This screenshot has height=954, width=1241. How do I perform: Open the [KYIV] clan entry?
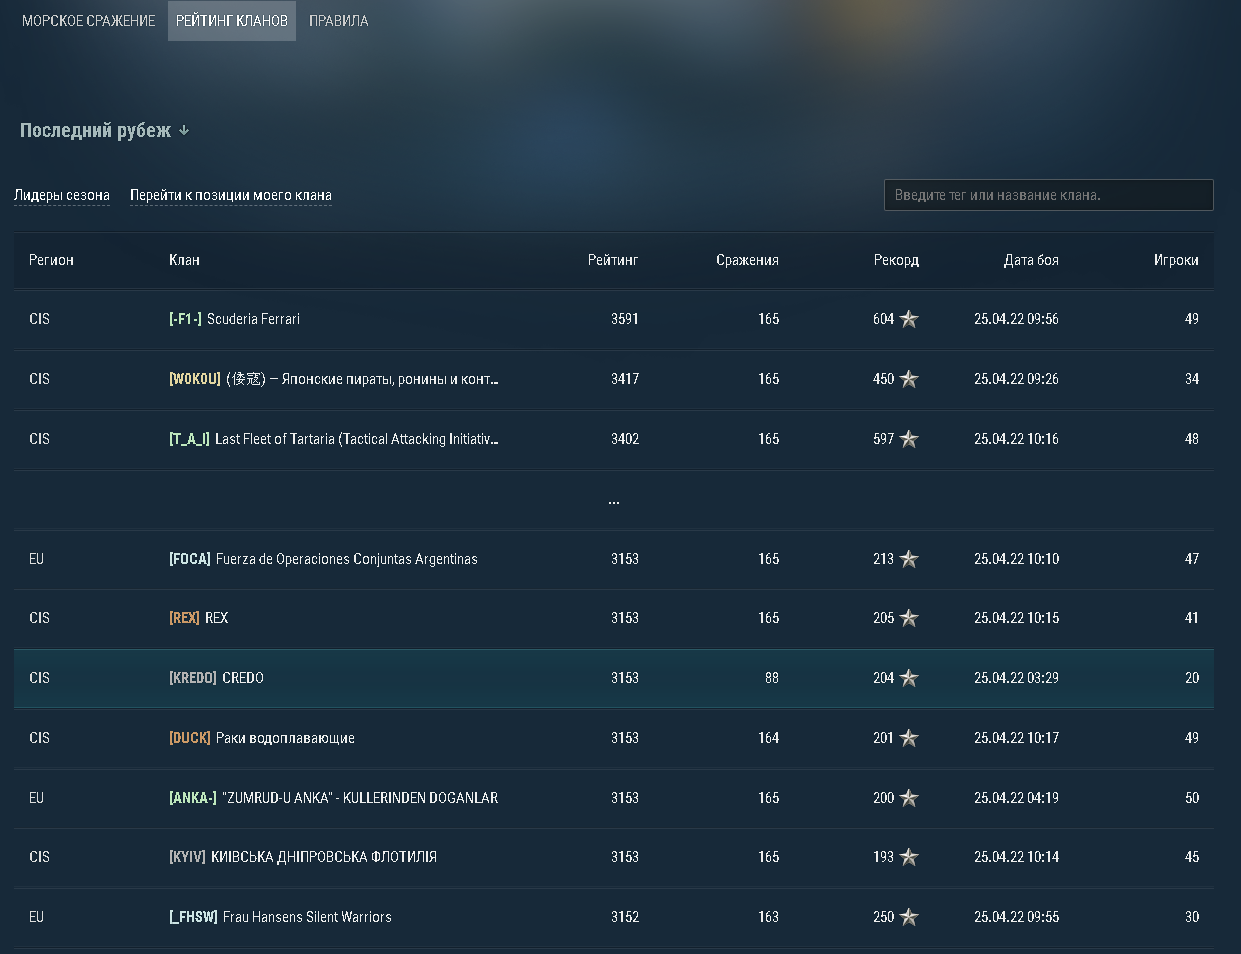(x=302, y=857)
